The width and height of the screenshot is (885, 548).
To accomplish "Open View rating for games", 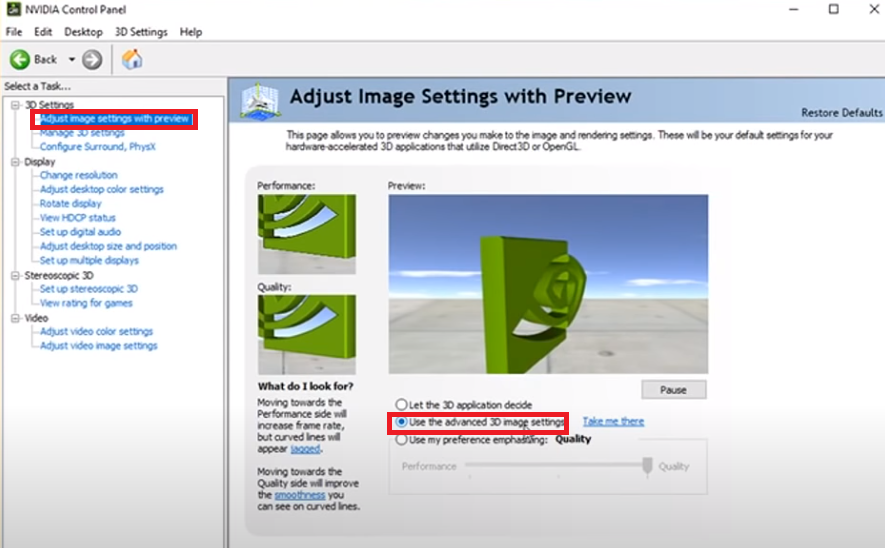I will (x=86, y=303).
